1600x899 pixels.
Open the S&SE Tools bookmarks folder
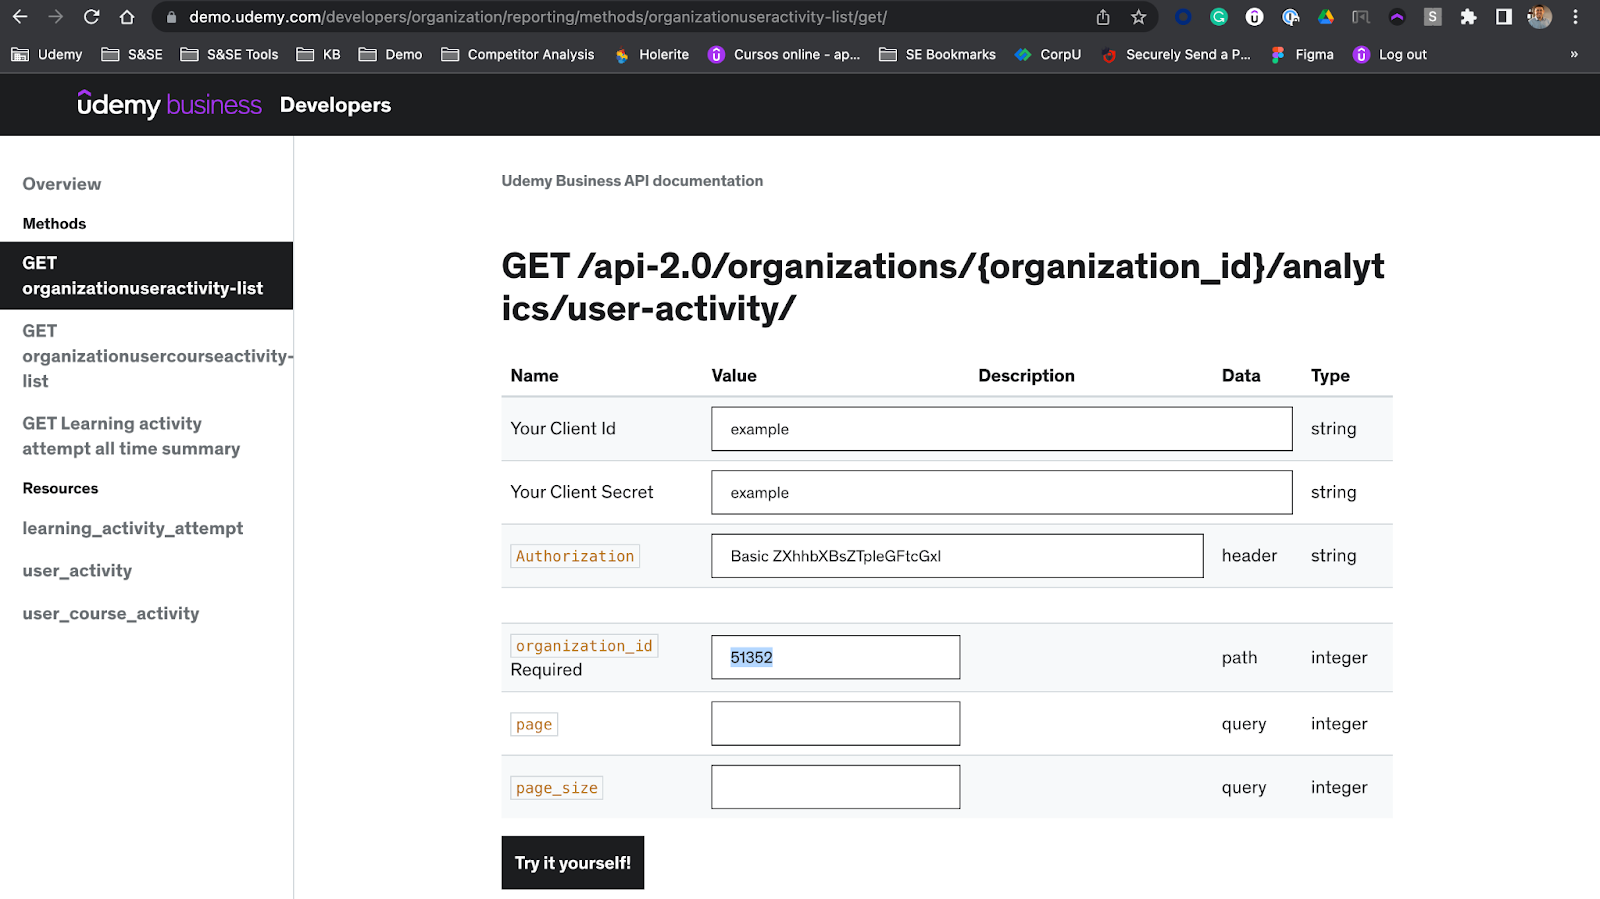(229, 55)
